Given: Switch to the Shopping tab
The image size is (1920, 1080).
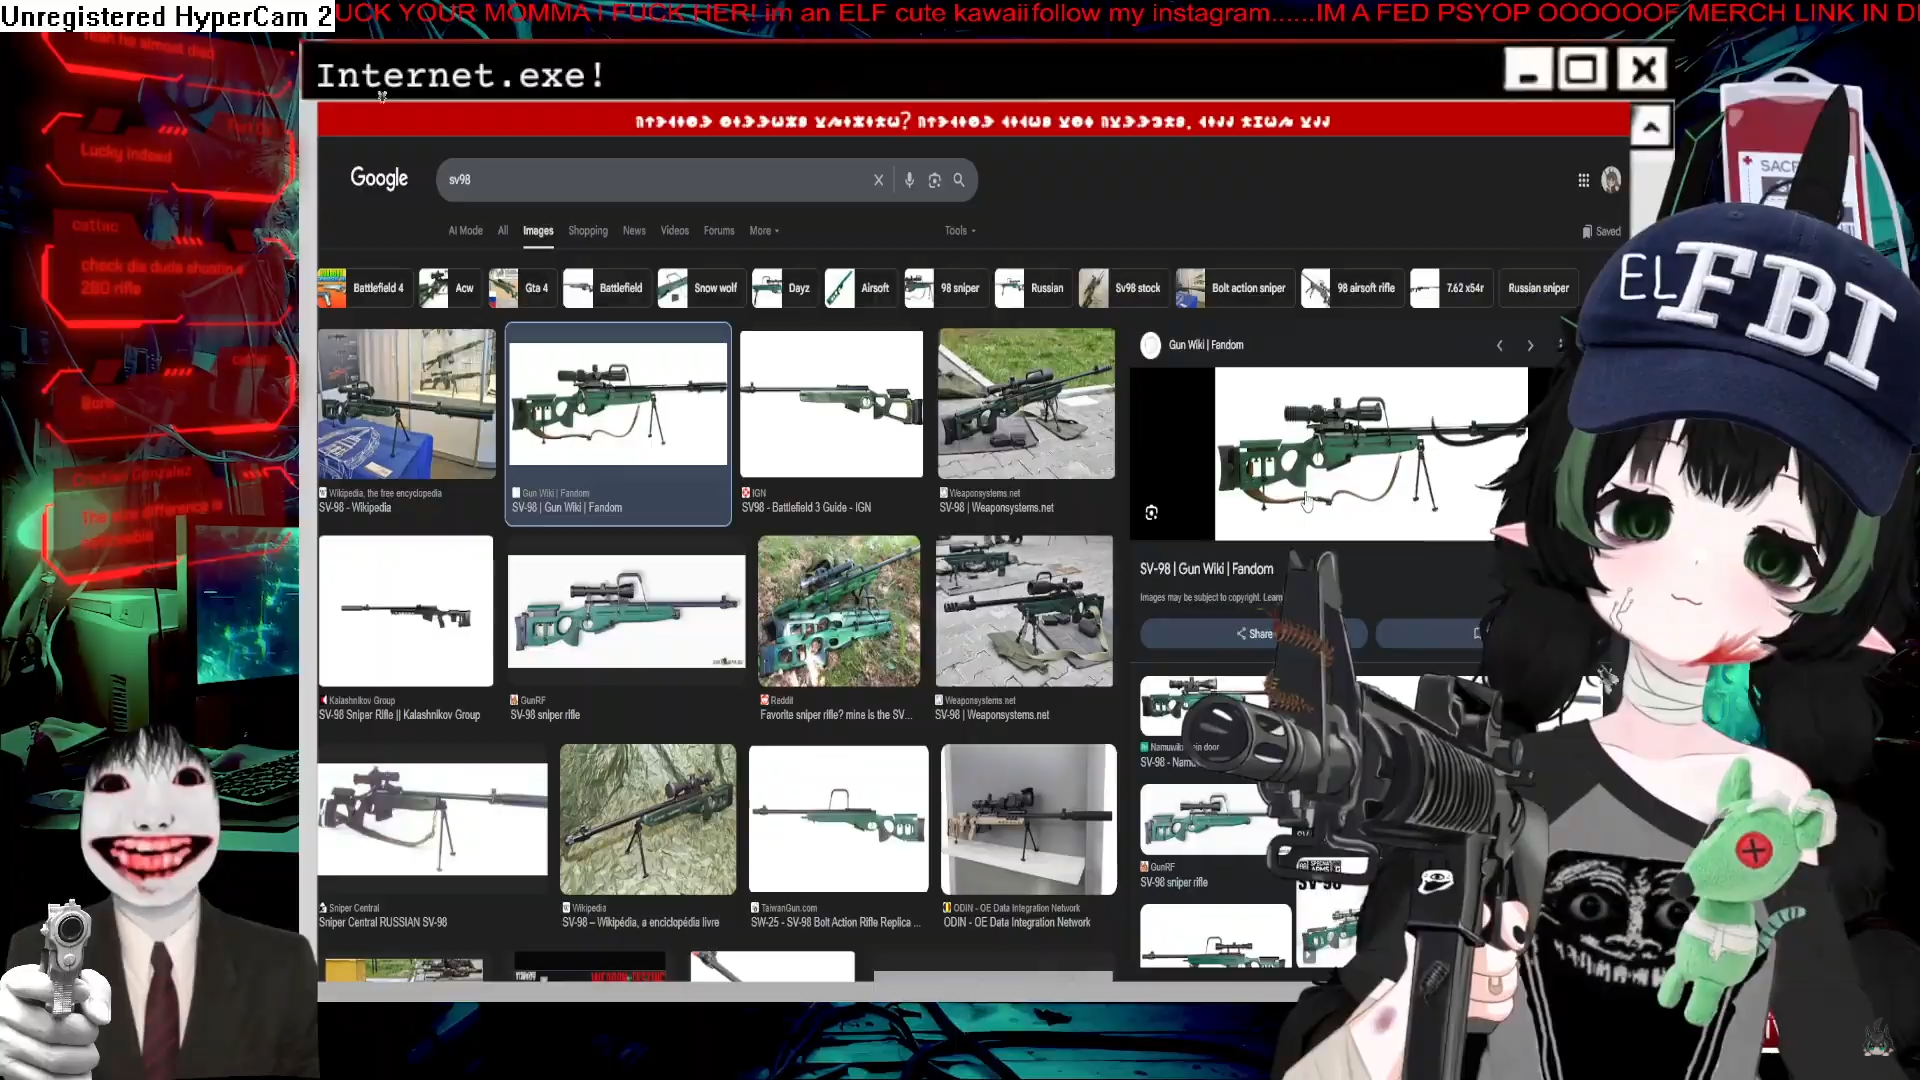Looking at the screenshot, I should [587, 231].
